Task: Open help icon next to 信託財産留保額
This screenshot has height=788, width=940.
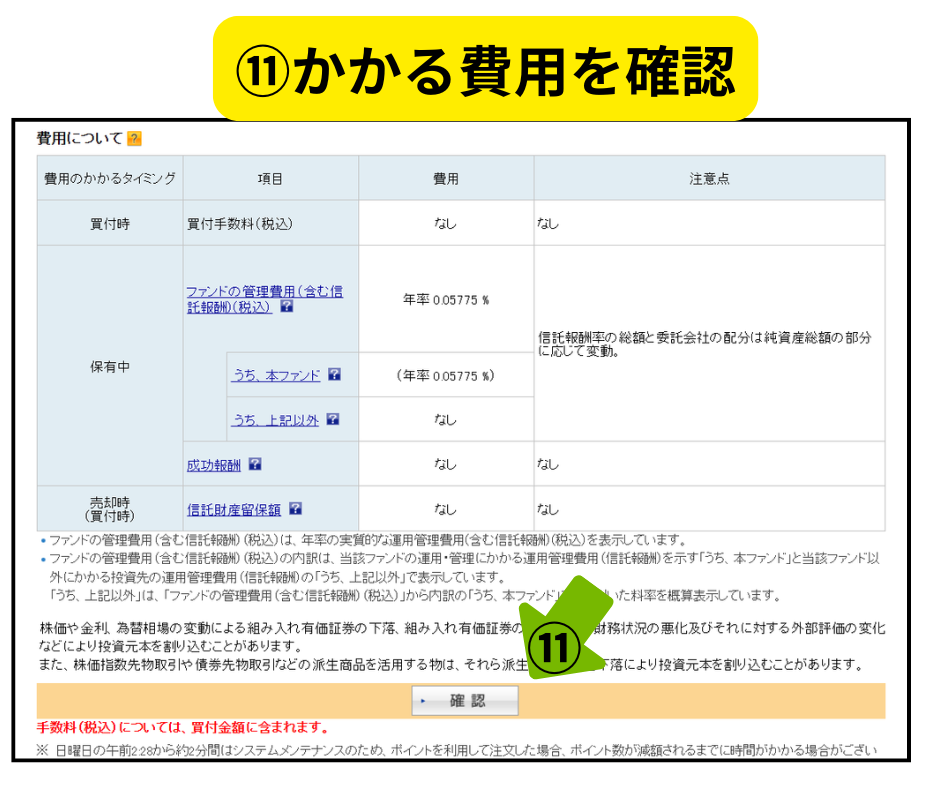Action: point(295,509)
